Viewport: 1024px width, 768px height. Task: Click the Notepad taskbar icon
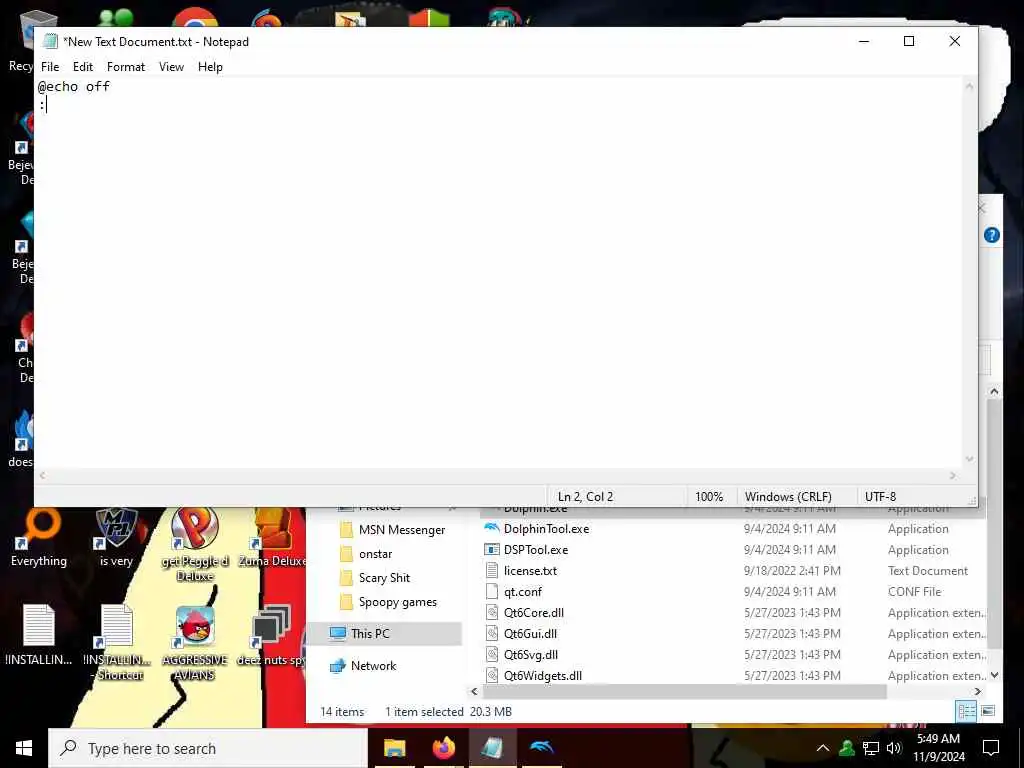pos(492,748)
